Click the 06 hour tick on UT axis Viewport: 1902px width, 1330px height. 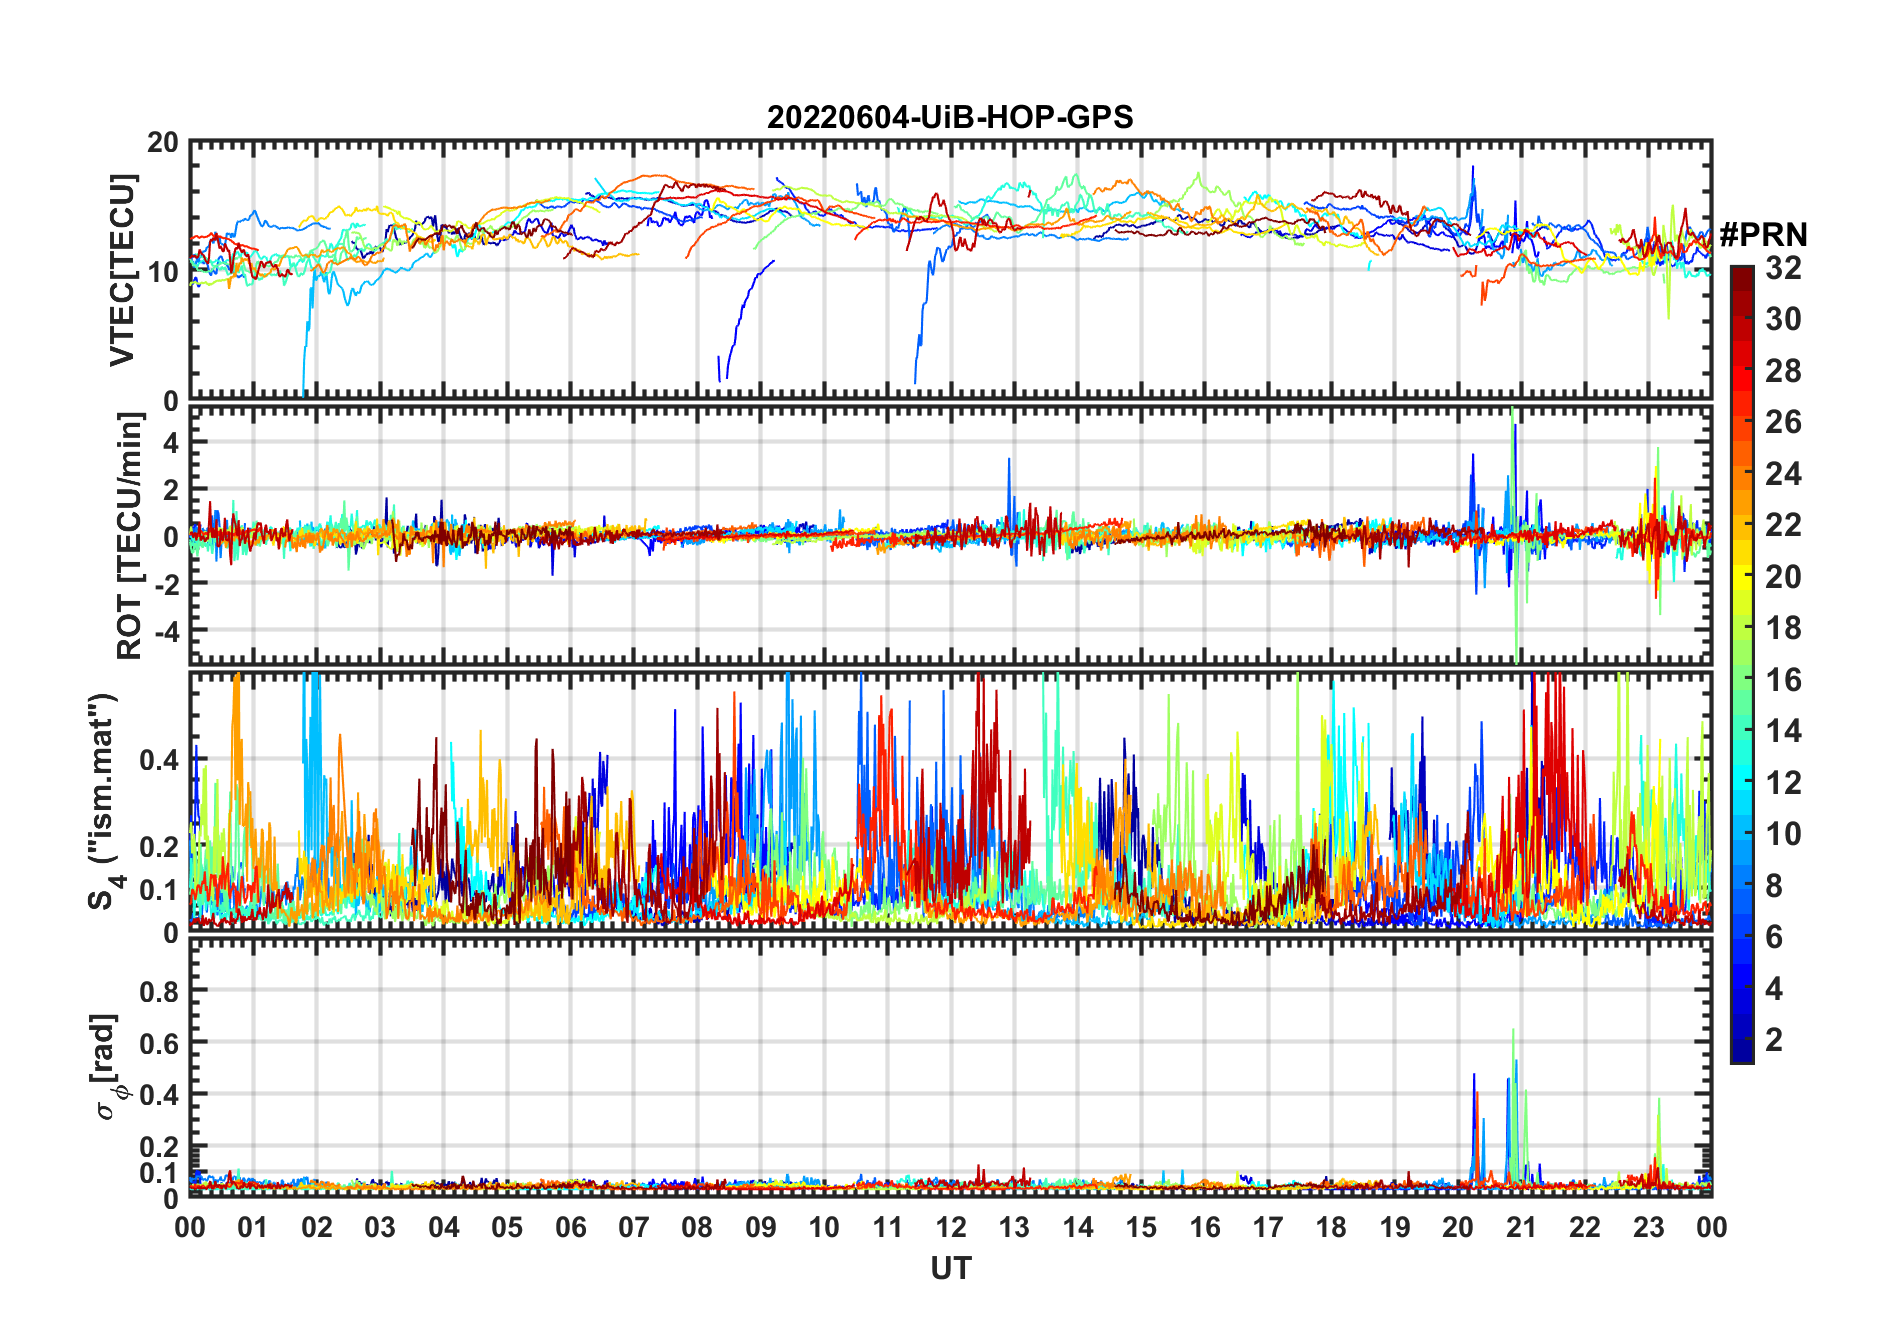[x=570, y=1228]
